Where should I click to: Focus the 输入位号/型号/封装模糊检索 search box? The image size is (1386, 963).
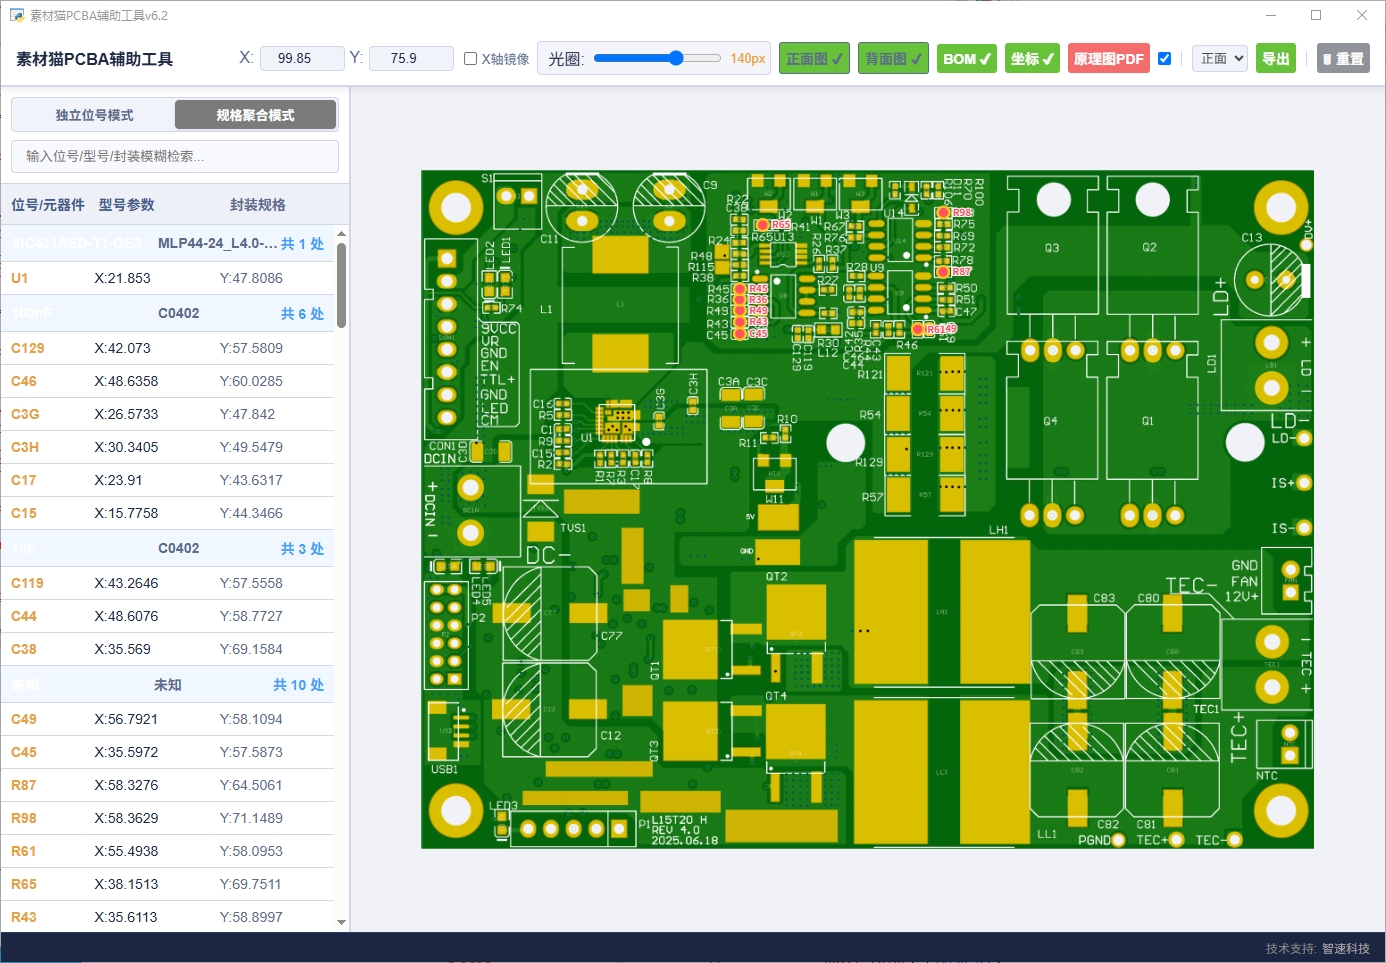175,156
